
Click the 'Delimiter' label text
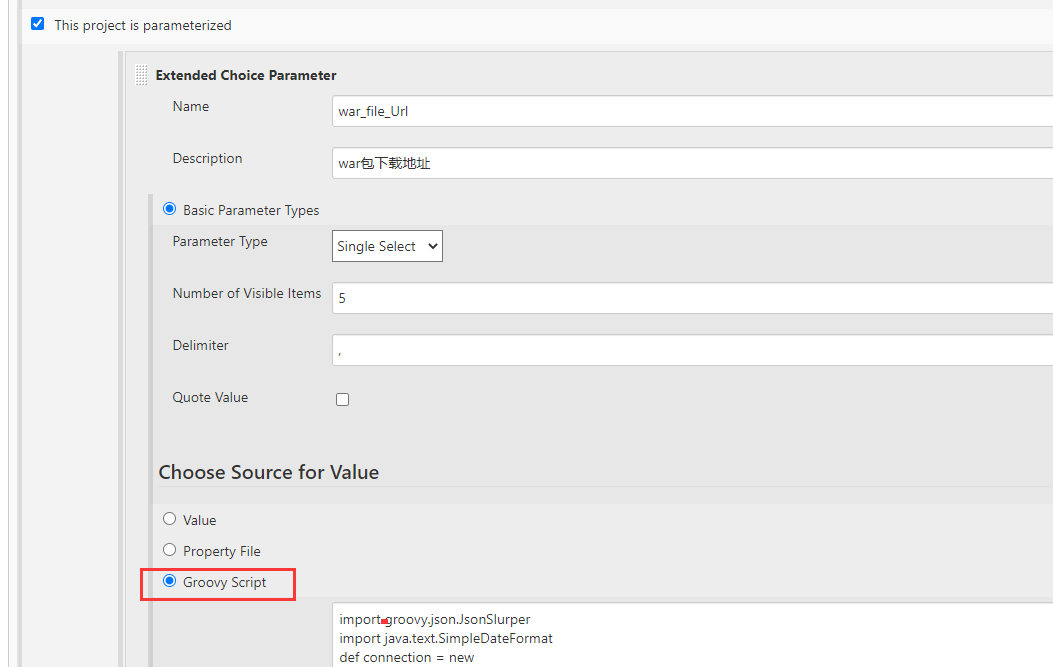201,346
